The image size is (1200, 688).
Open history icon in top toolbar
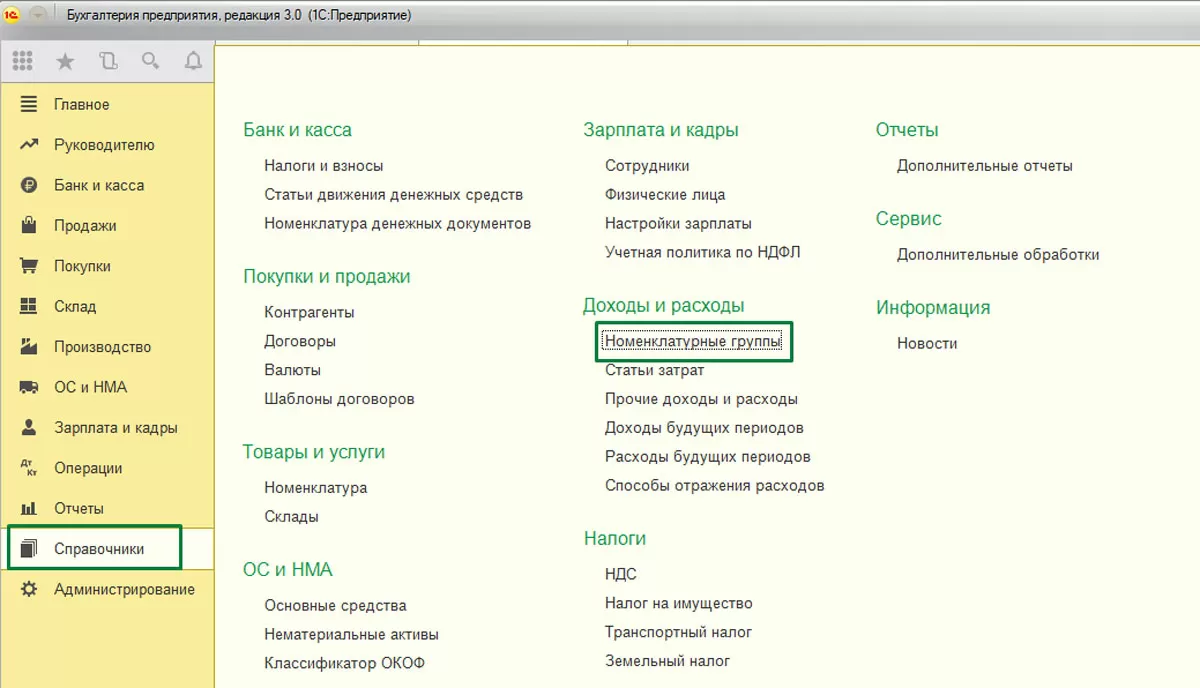click(x=108, y=61)
